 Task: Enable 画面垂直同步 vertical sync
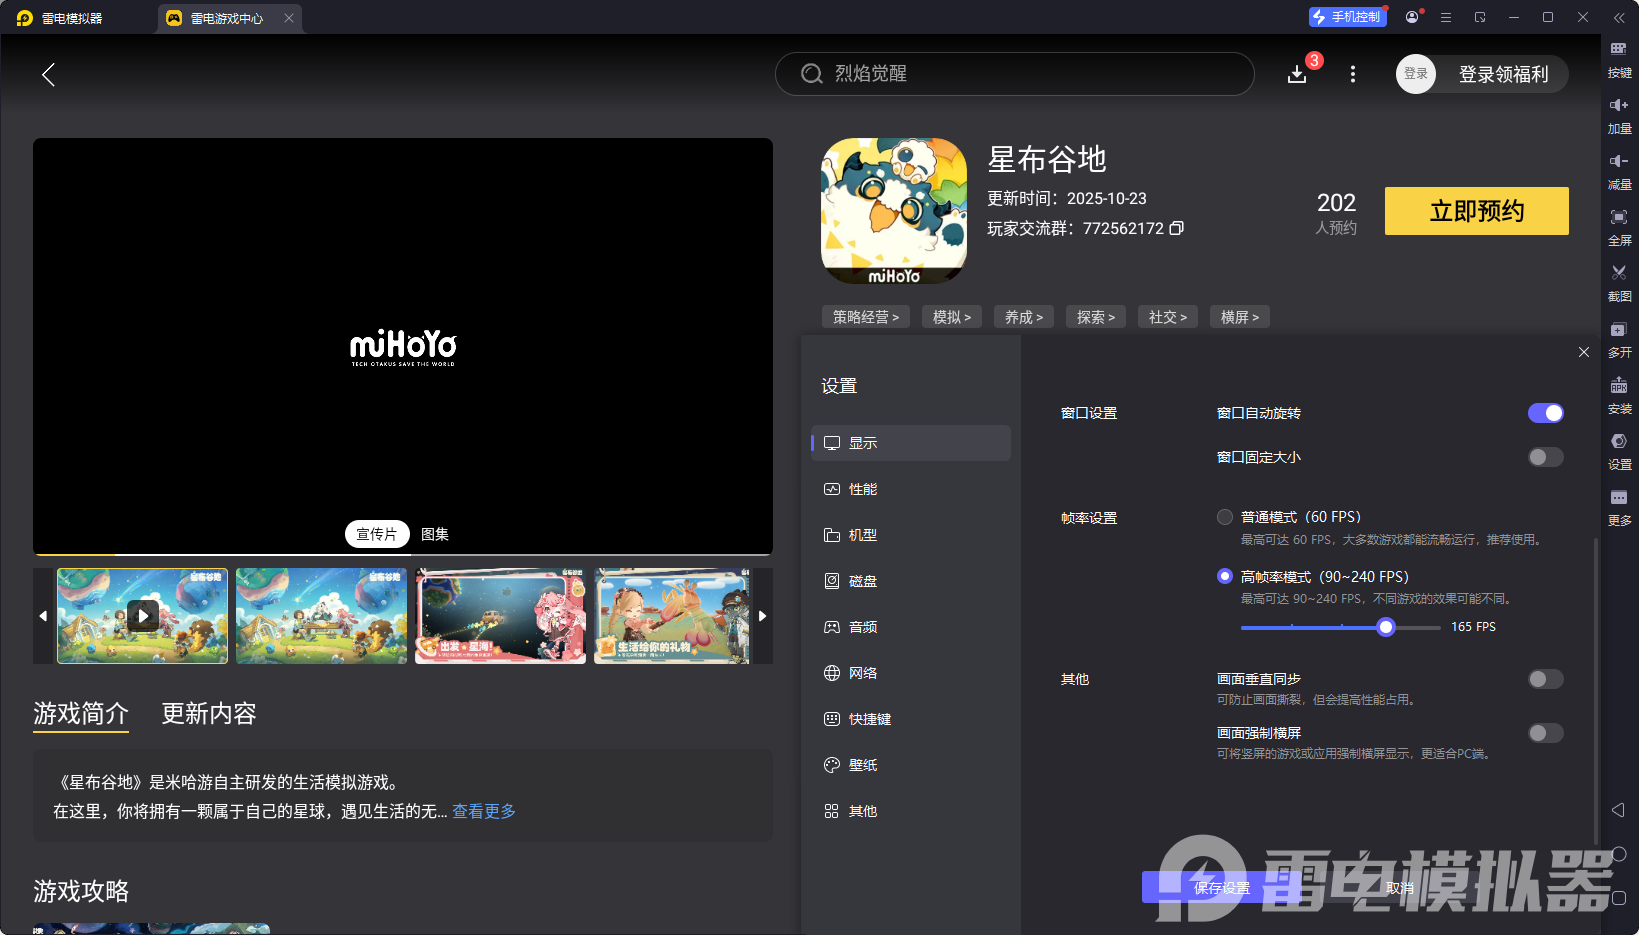1545,679
